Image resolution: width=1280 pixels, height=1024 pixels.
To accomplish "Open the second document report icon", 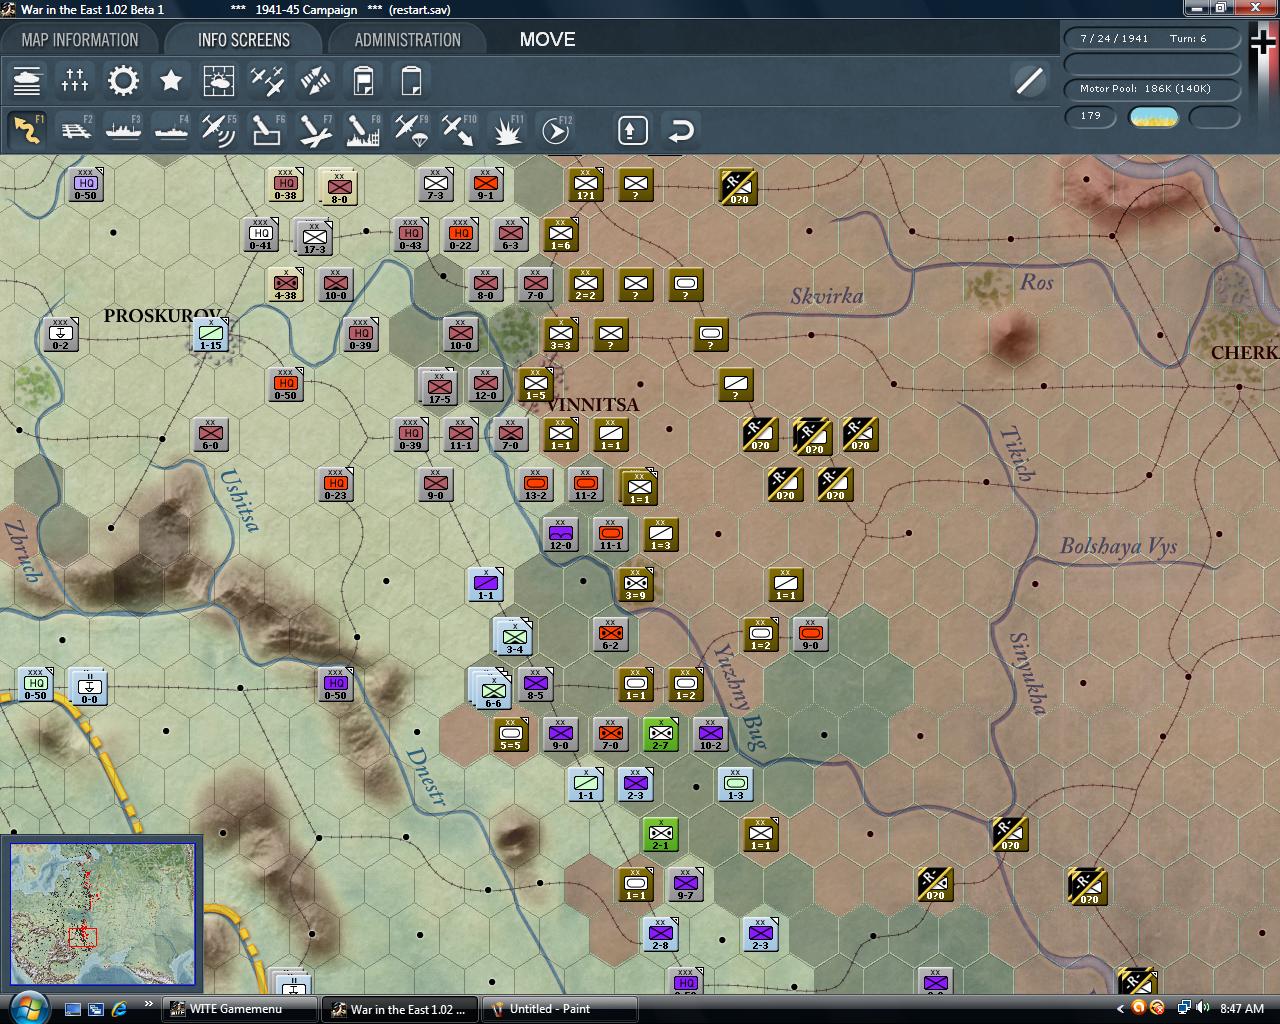I will (411, 80).
